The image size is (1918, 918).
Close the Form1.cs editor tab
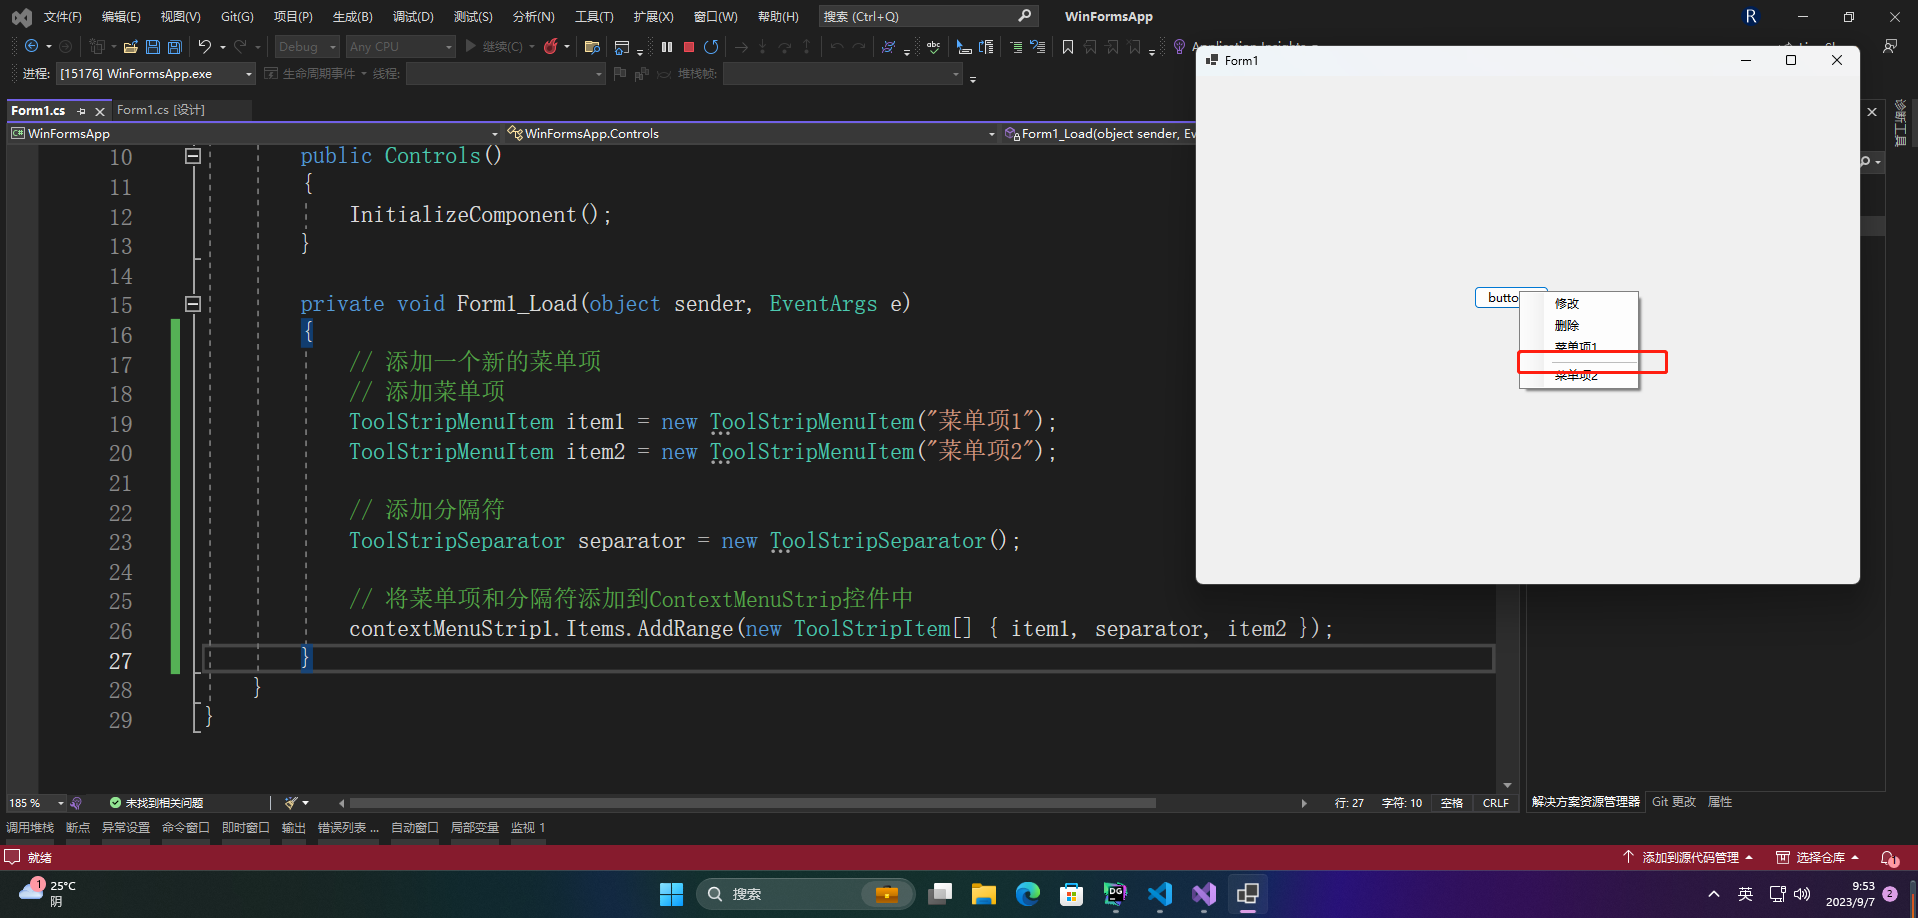pyautogui.click(x=100, y=111)
